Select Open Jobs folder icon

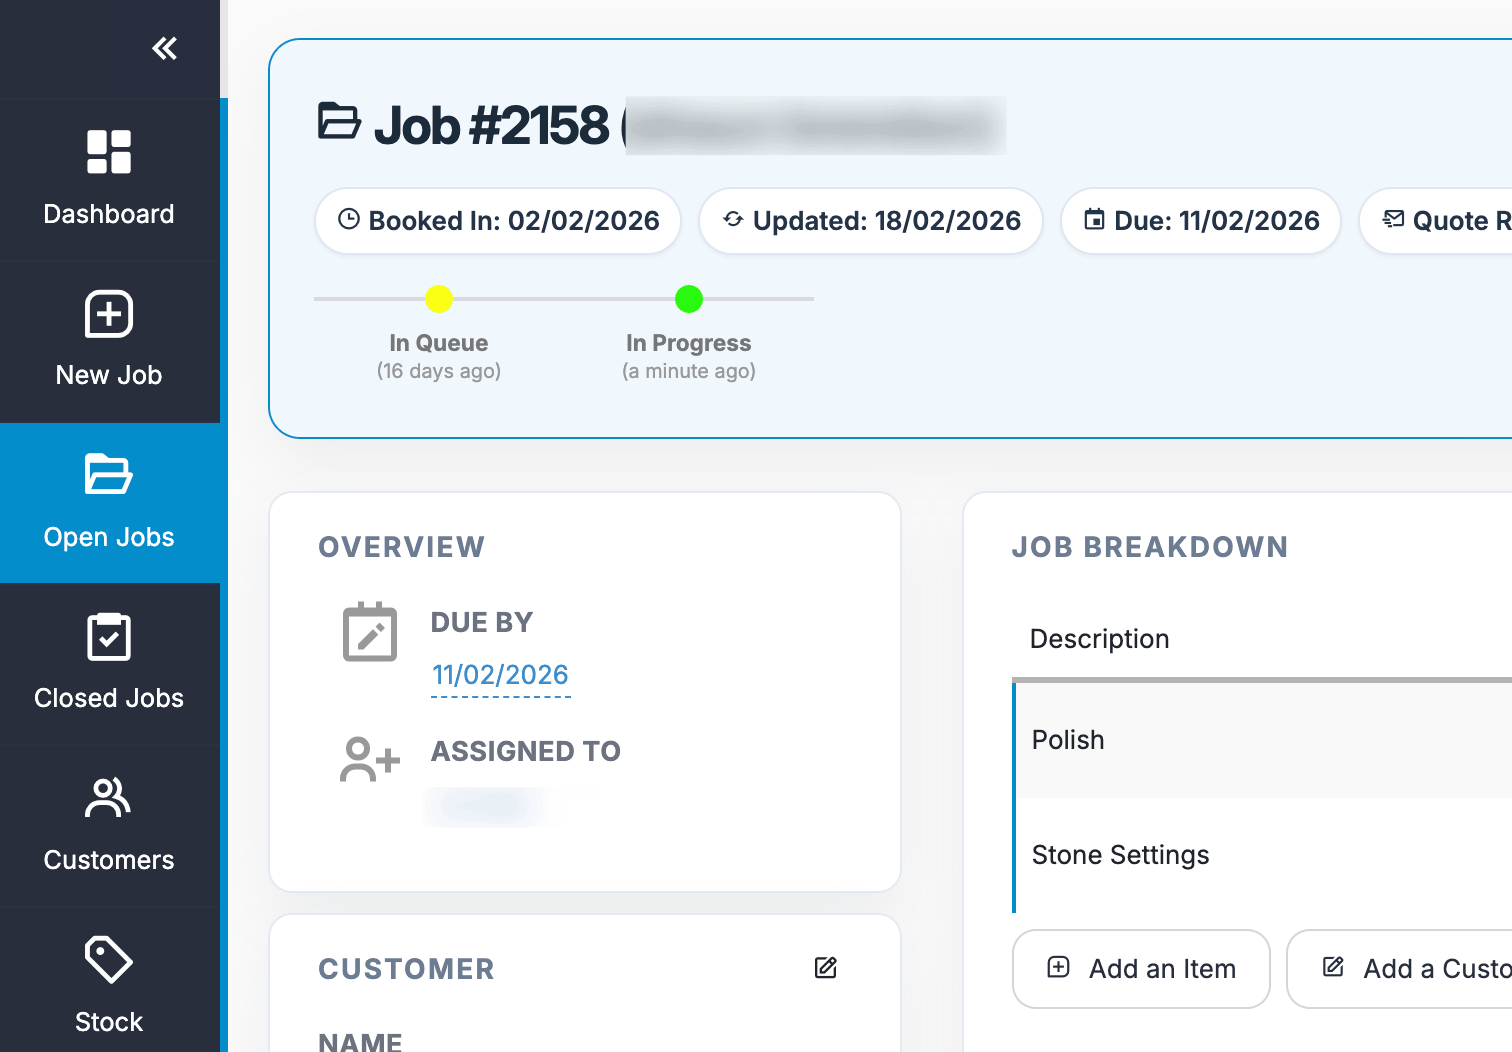(x=109, y=475)
